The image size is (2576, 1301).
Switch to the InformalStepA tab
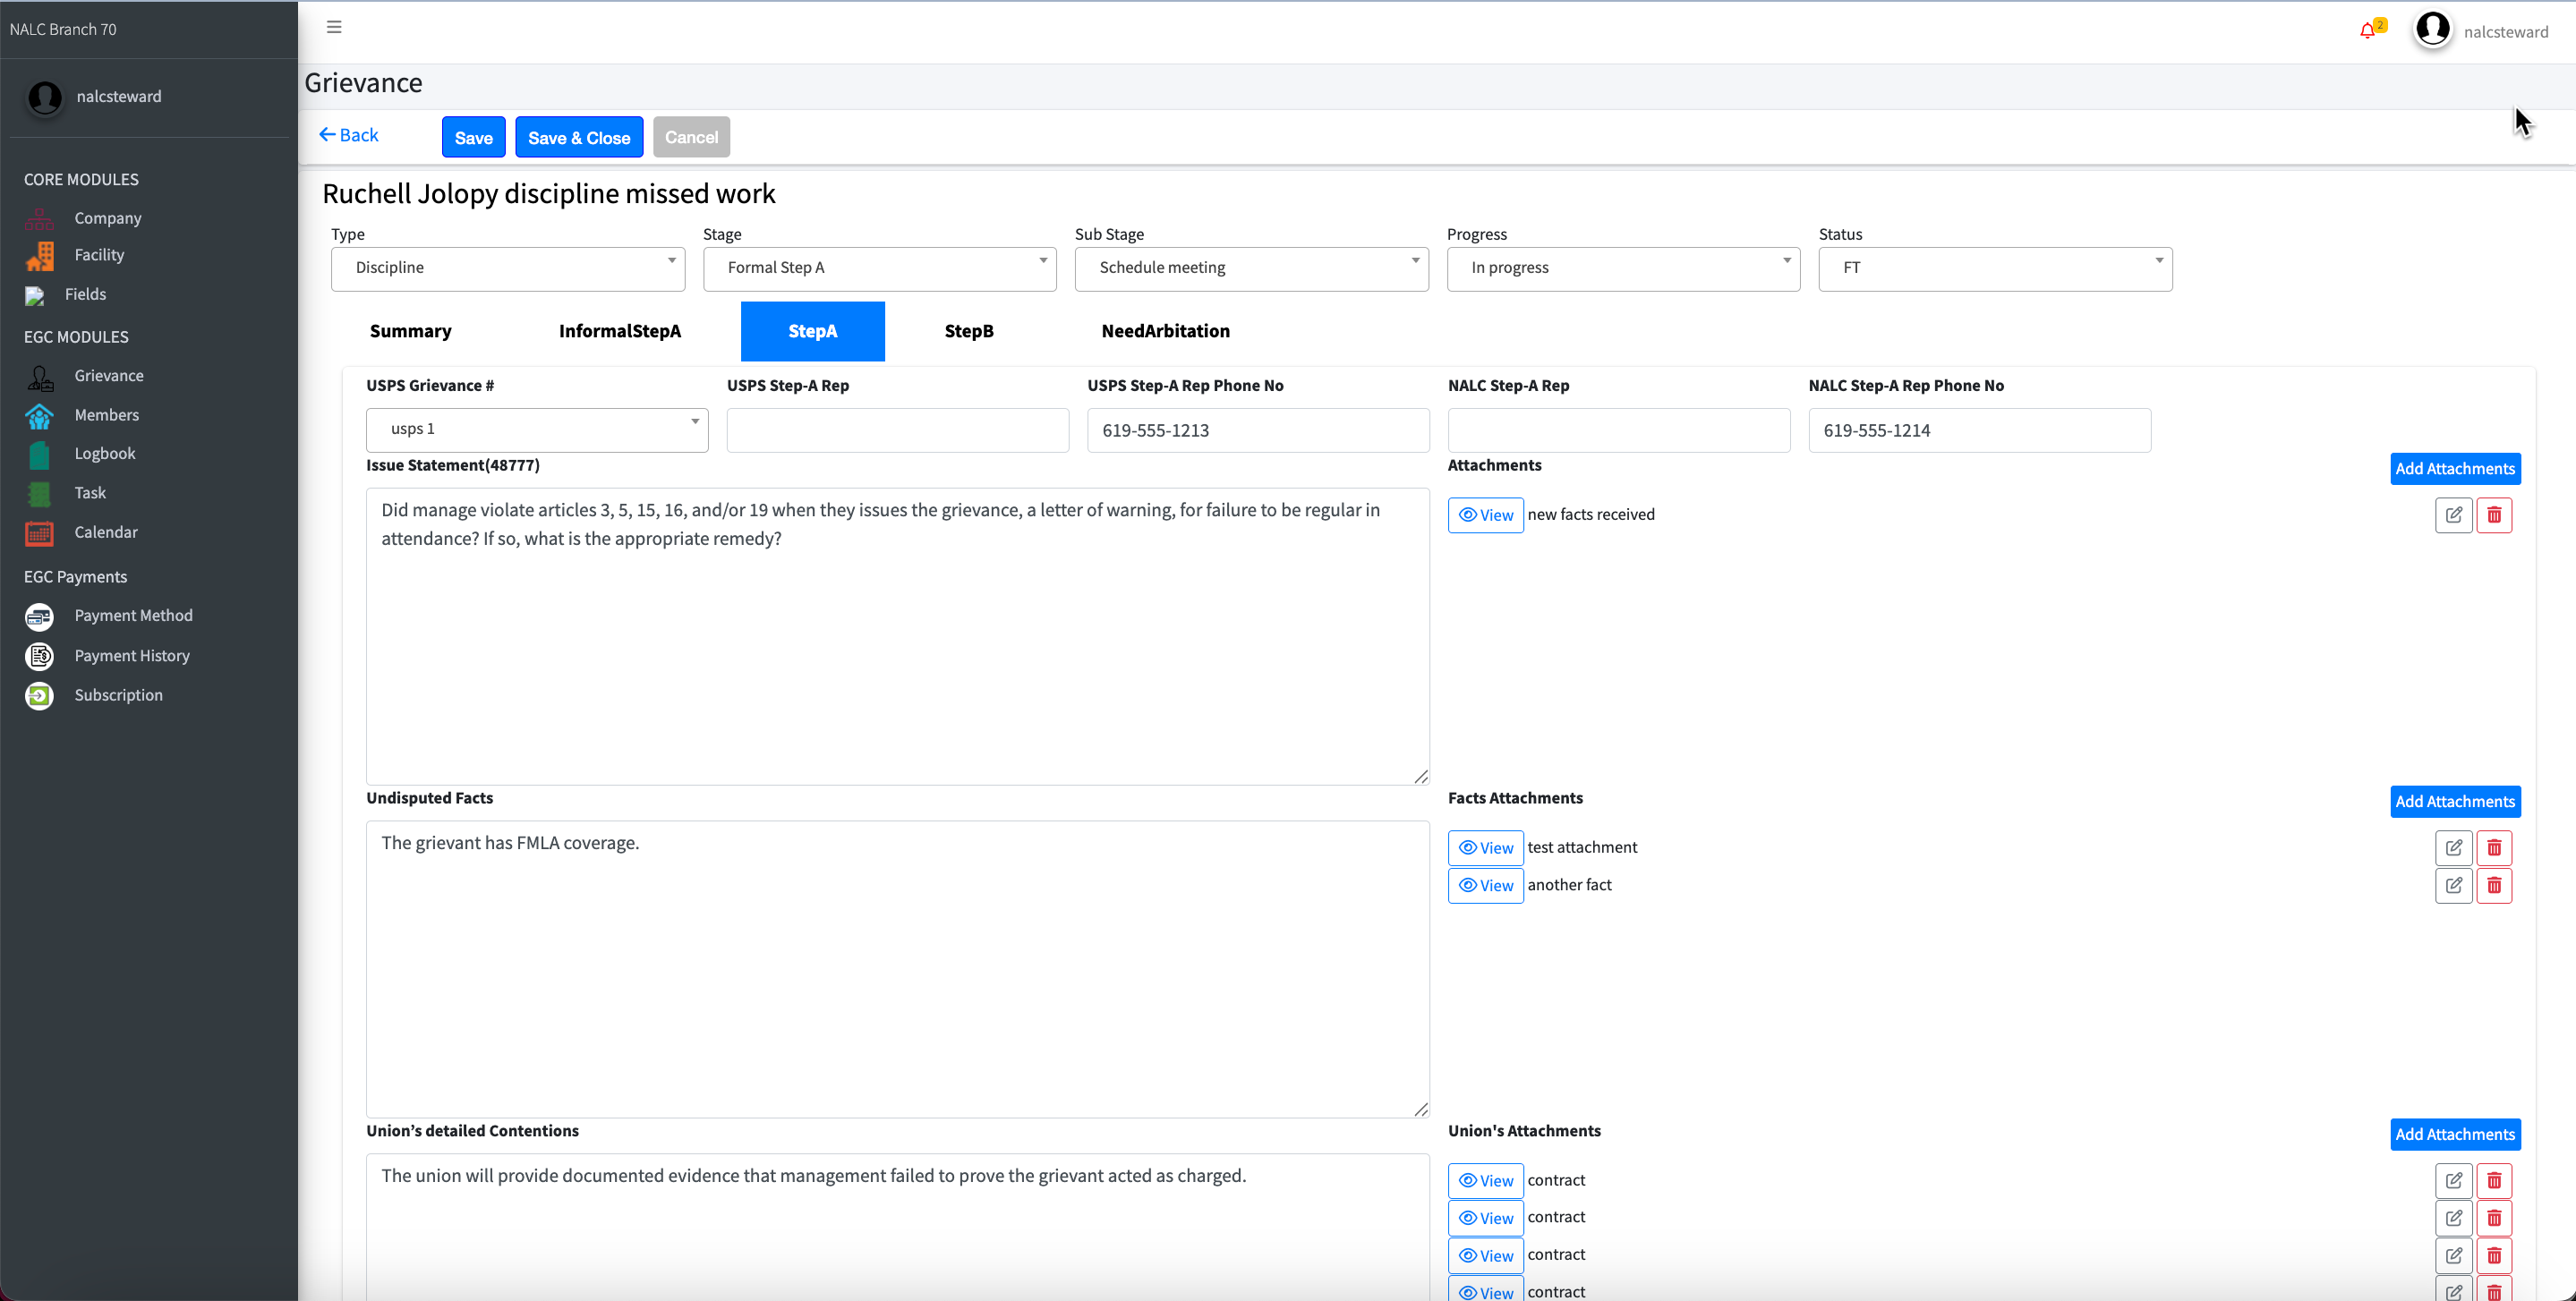(619, 331)
